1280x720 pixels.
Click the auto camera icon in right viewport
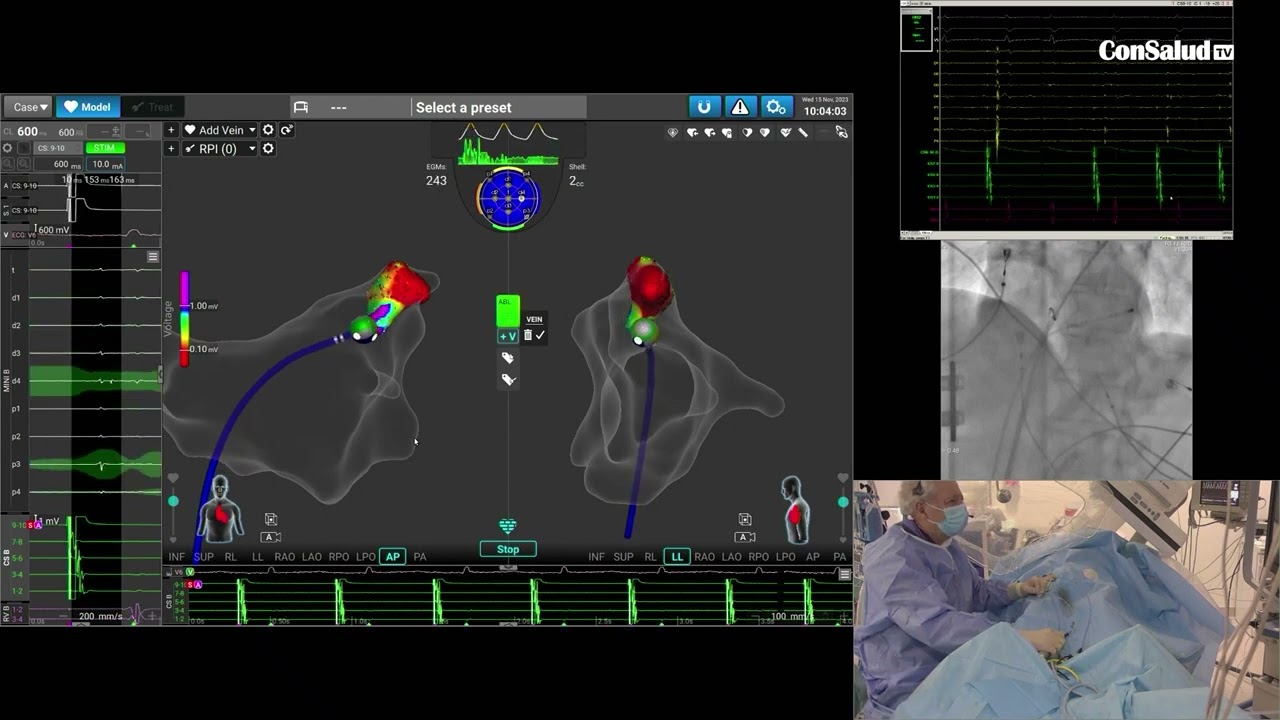746,537
